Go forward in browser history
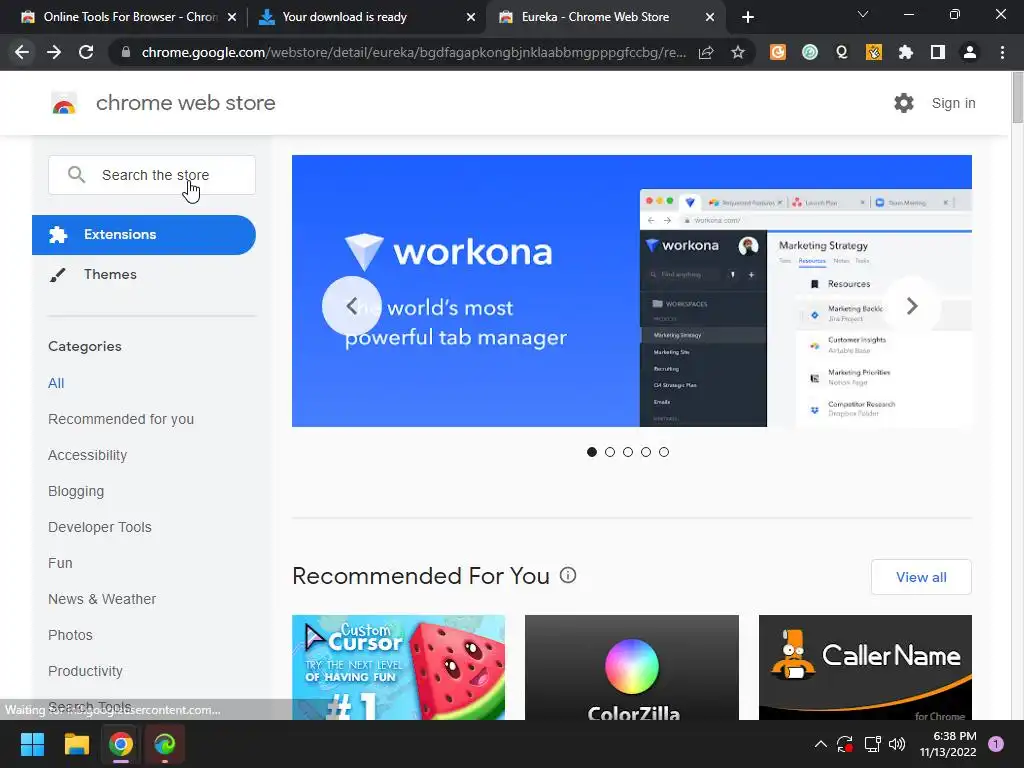The image size is (1024, 768). 54,52
